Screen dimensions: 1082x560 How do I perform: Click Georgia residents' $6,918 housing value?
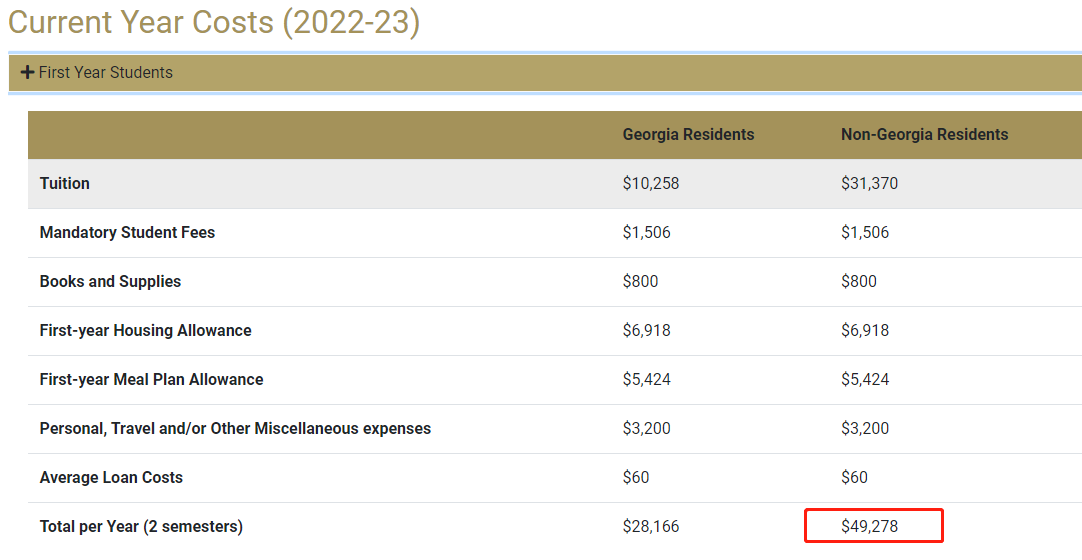coord(646,330)
